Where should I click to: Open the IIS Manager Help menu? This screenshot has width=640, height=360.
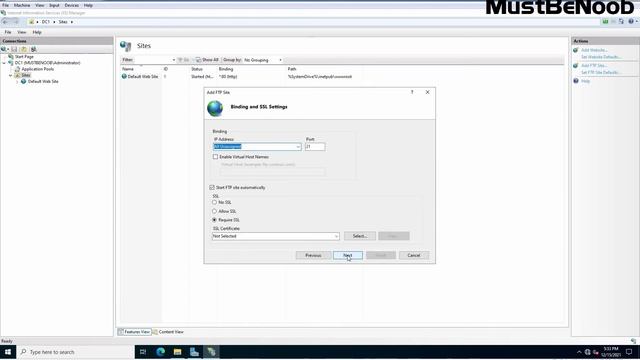pos(37,32)
